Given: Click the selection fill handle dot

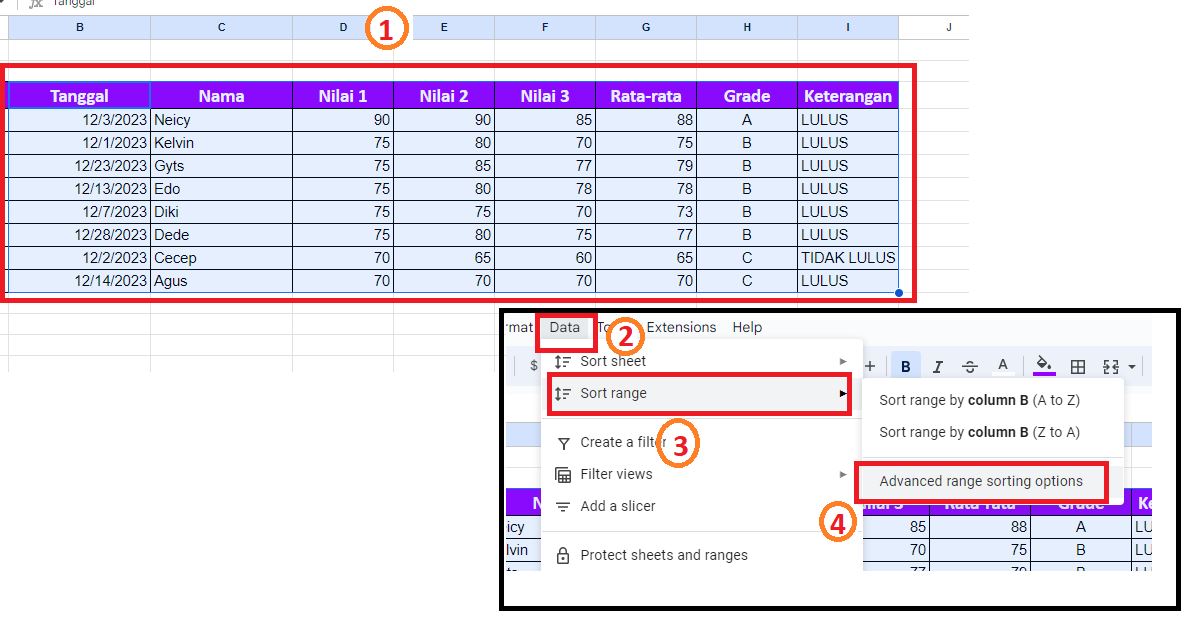Looking at the screenshot, I should click(x=899, y=292).
